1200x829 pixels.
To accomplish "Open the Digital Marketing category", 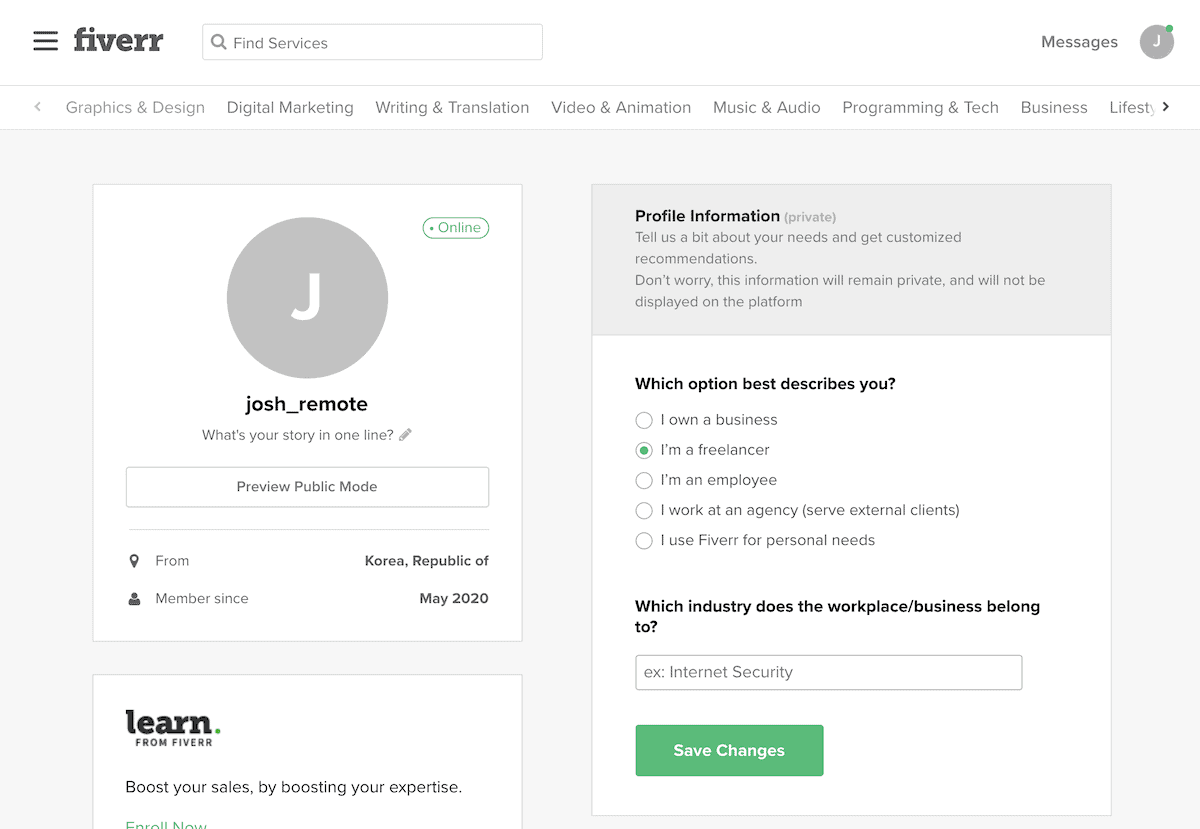I will (290, 107).
